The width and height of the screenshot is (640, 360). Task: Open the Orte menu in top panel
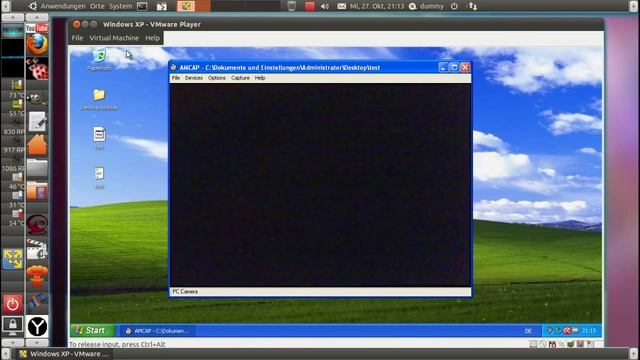(97, 6)
